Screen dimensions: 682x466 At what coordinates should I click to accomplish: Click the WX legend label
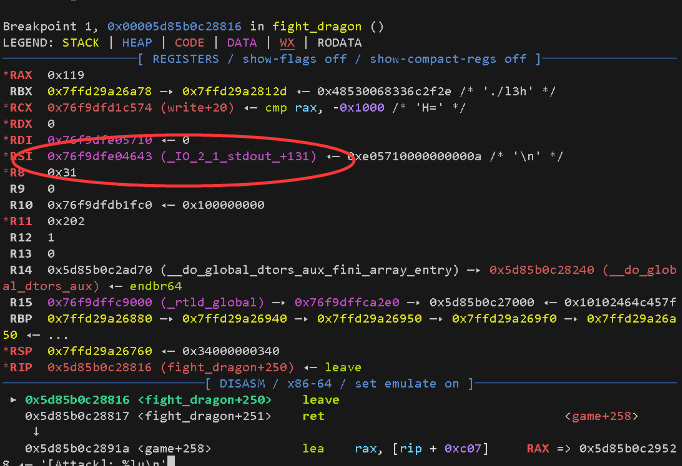pyautogui.click(x=287, y=43)
